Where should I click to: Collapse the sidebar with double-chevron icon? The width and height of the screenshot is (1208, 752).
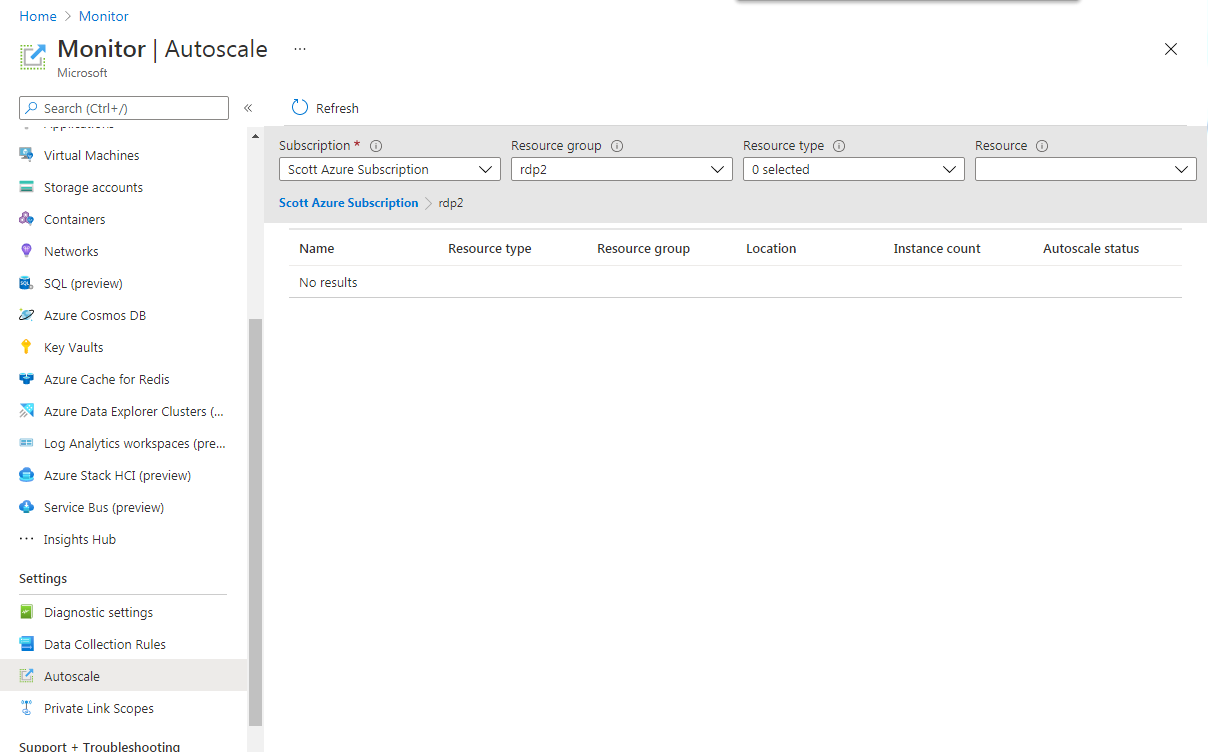click(248, 108)
